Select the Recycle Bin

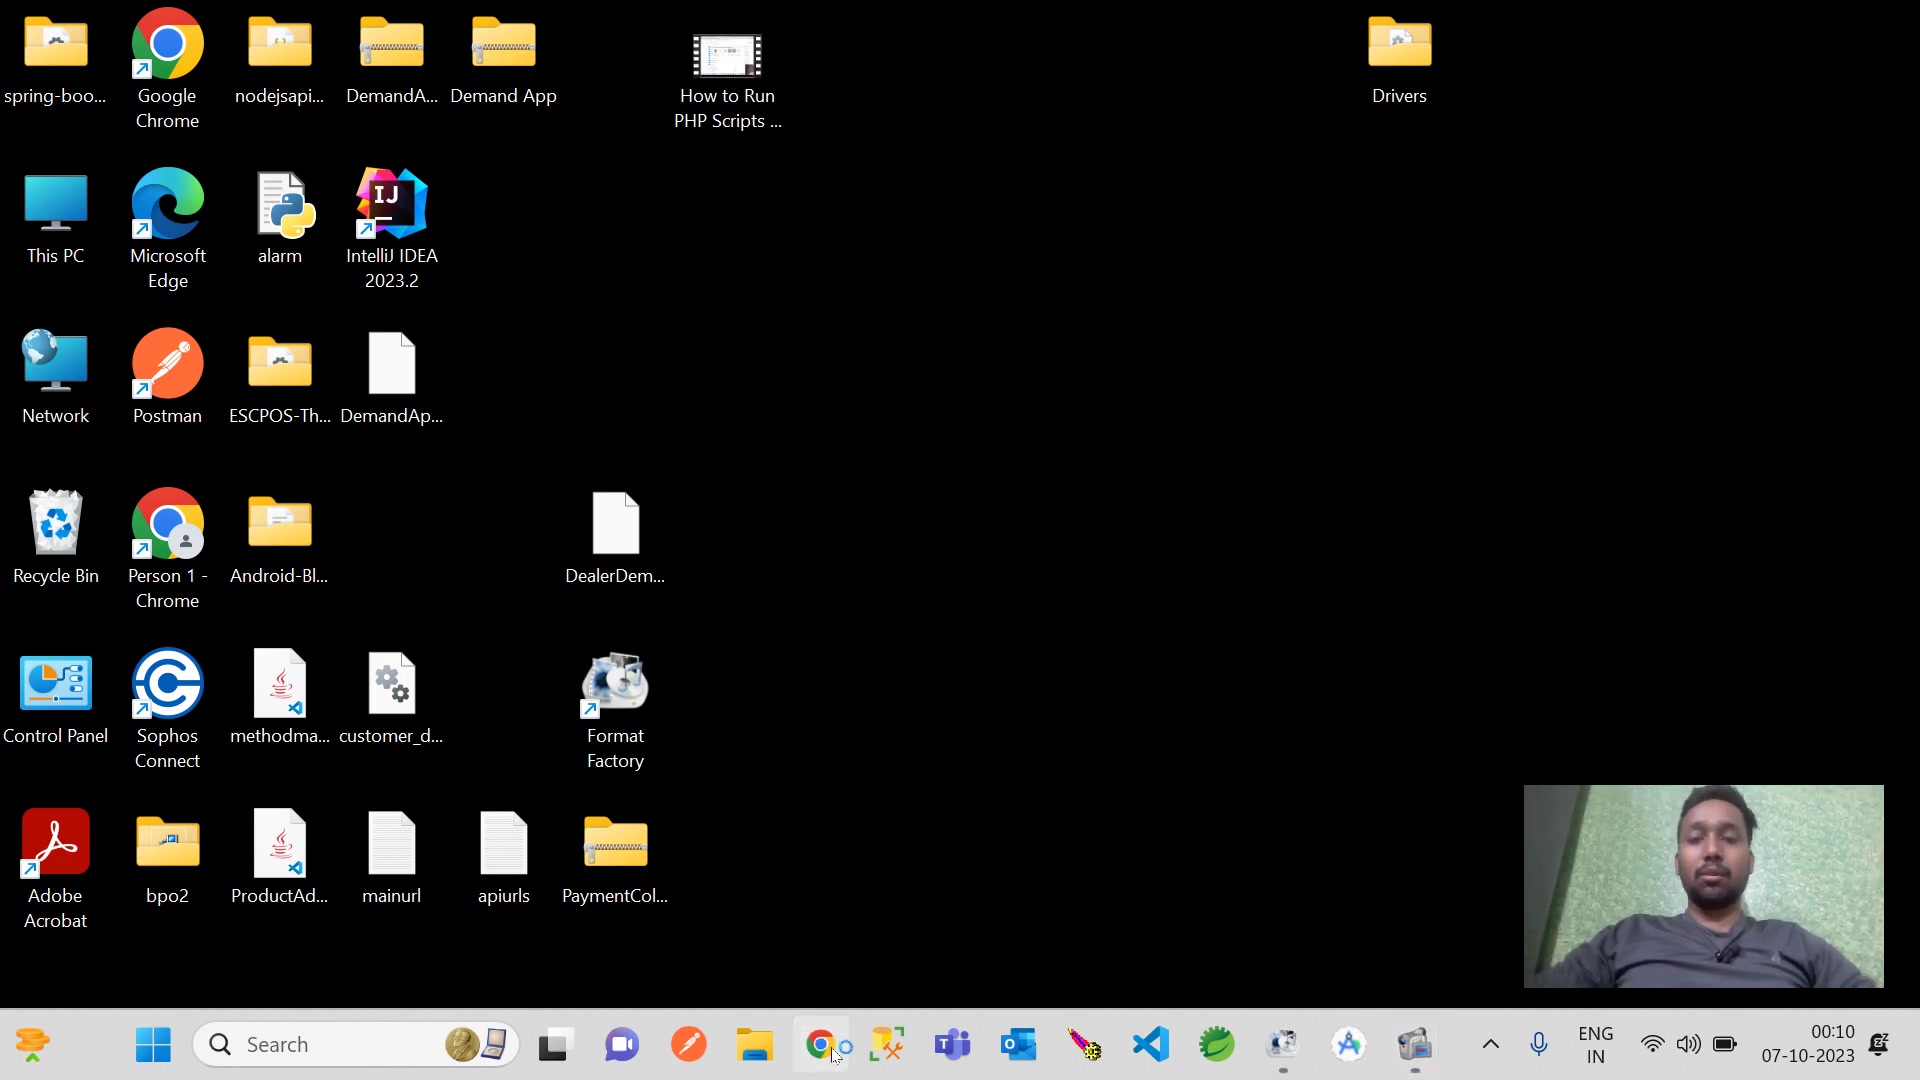coord(55,538)
